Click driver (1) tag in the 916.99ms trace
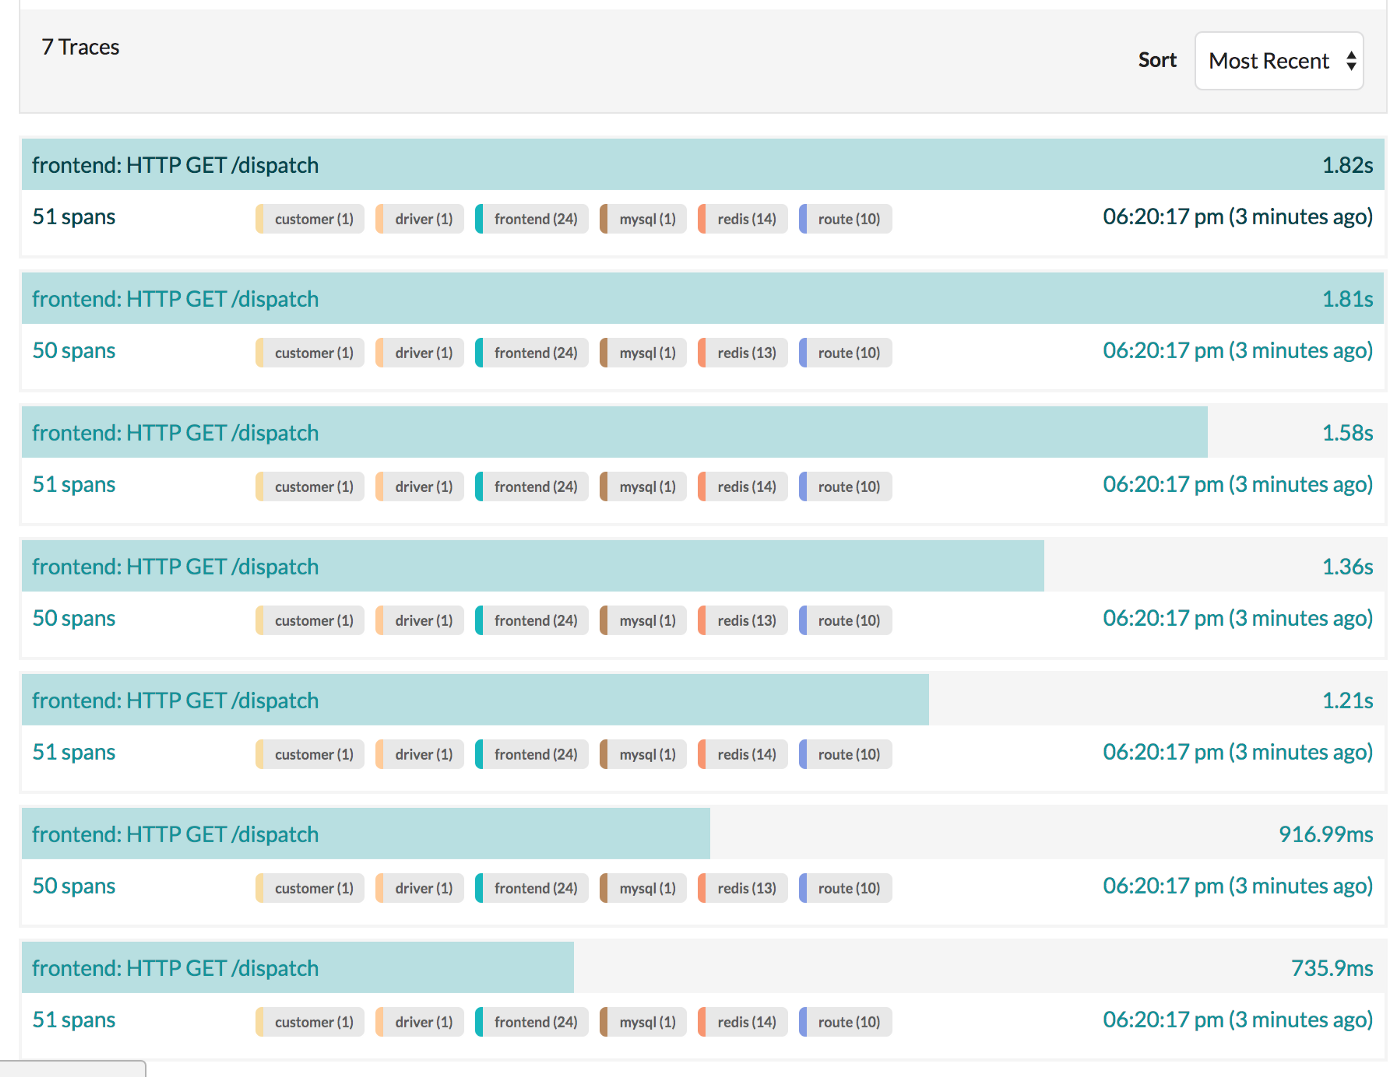The height and width of the screenshot is (1077, 1400). [420, 889]
